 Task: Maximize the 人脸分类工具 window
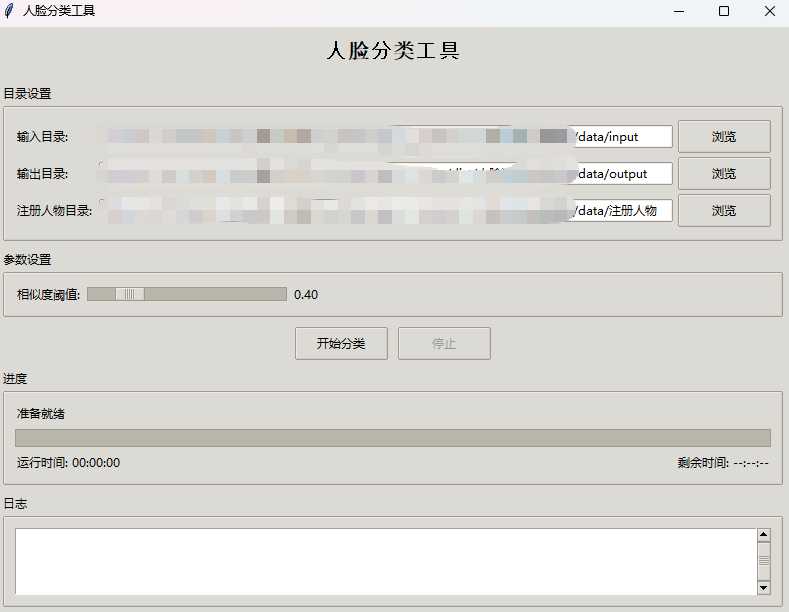pos(724,11)
